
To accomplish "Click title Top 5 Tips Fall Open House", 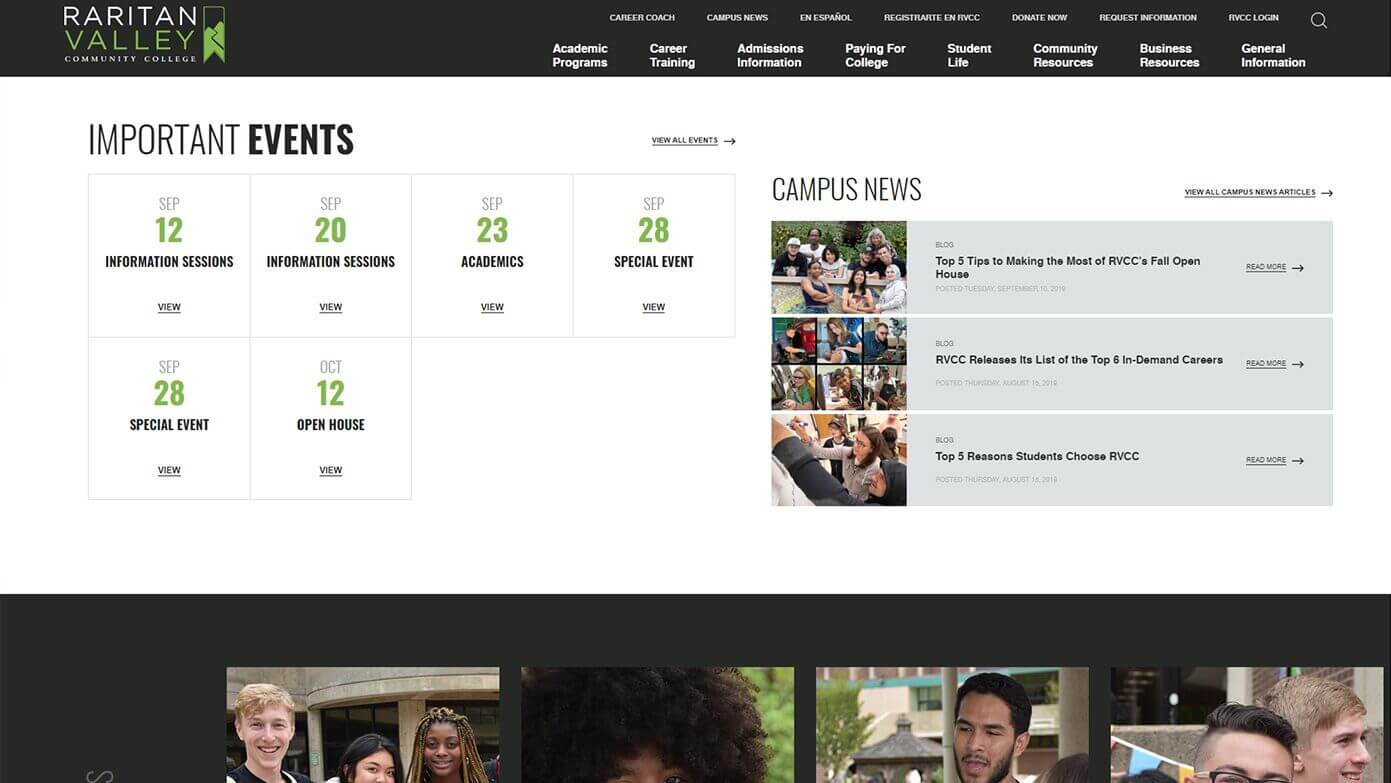I will point(1068,268).
